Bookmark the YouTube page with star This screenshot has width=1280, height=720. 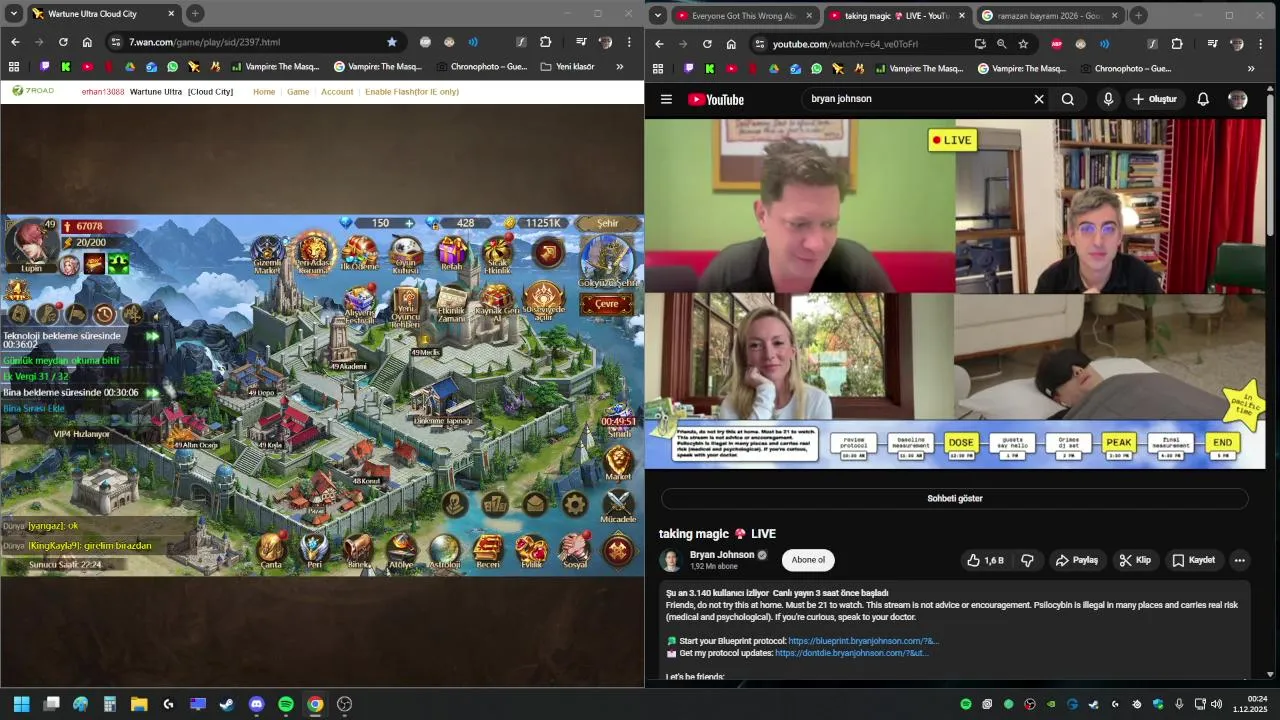(1023, 44)
